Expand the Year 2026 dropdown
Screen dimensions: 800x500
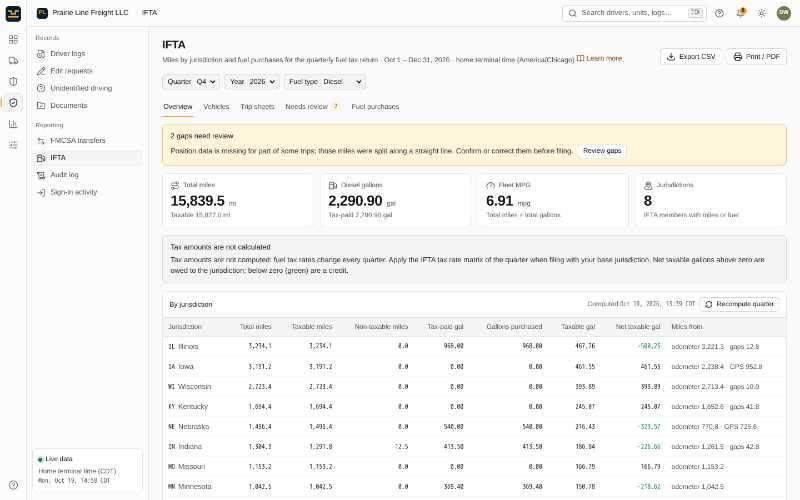[x=252, y=82]
